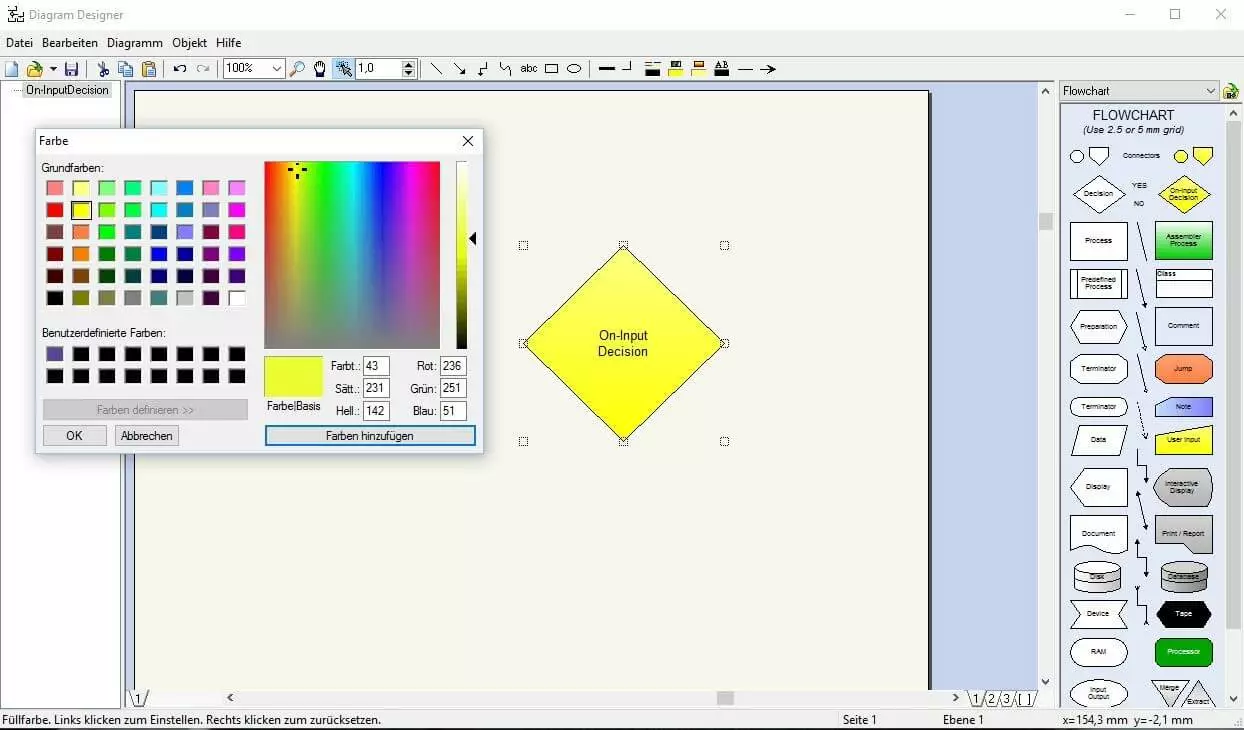Screen dimensions: 1244x730
Task: Close the Farbe dialog with the X
Action: pyautogui.click(x=468, y=141)
